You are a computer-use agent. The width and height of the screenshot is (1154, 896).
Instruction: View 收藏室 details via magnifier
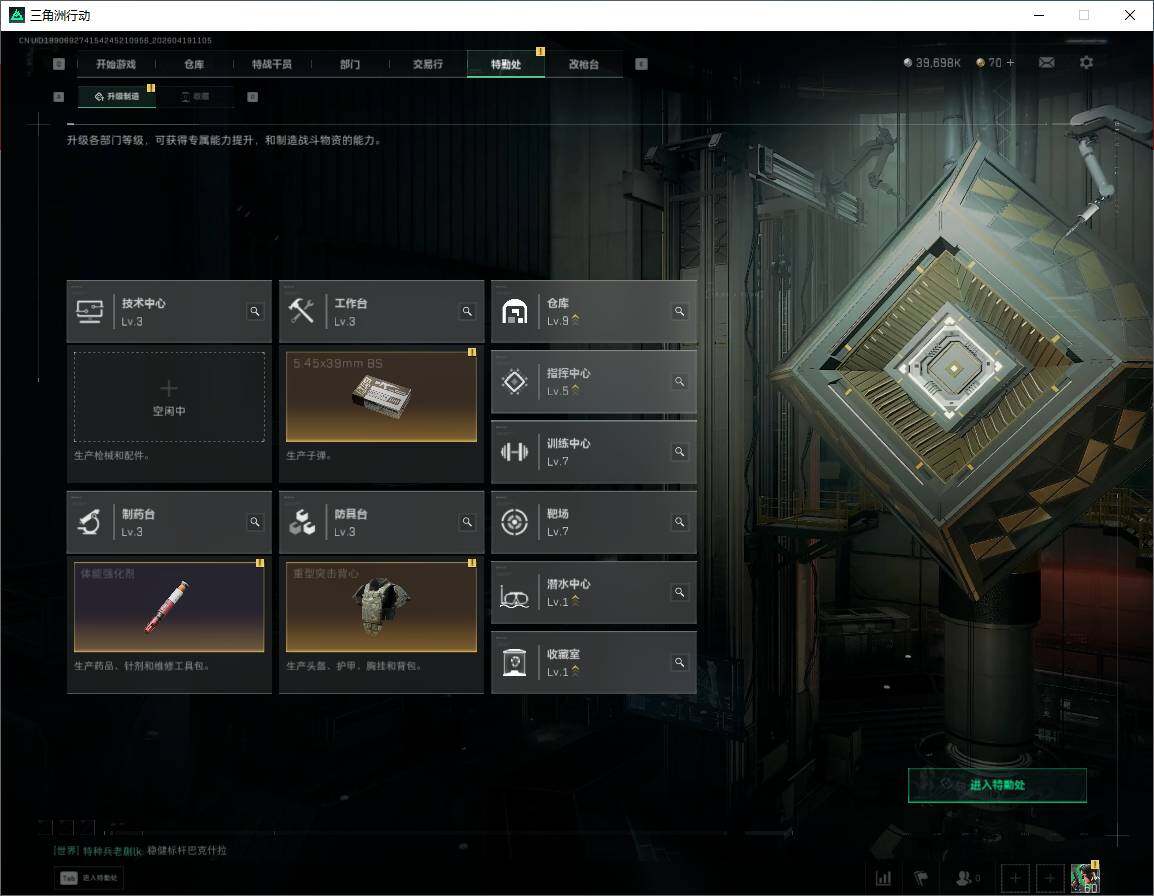pyautogui.click(x=679, y=663)
